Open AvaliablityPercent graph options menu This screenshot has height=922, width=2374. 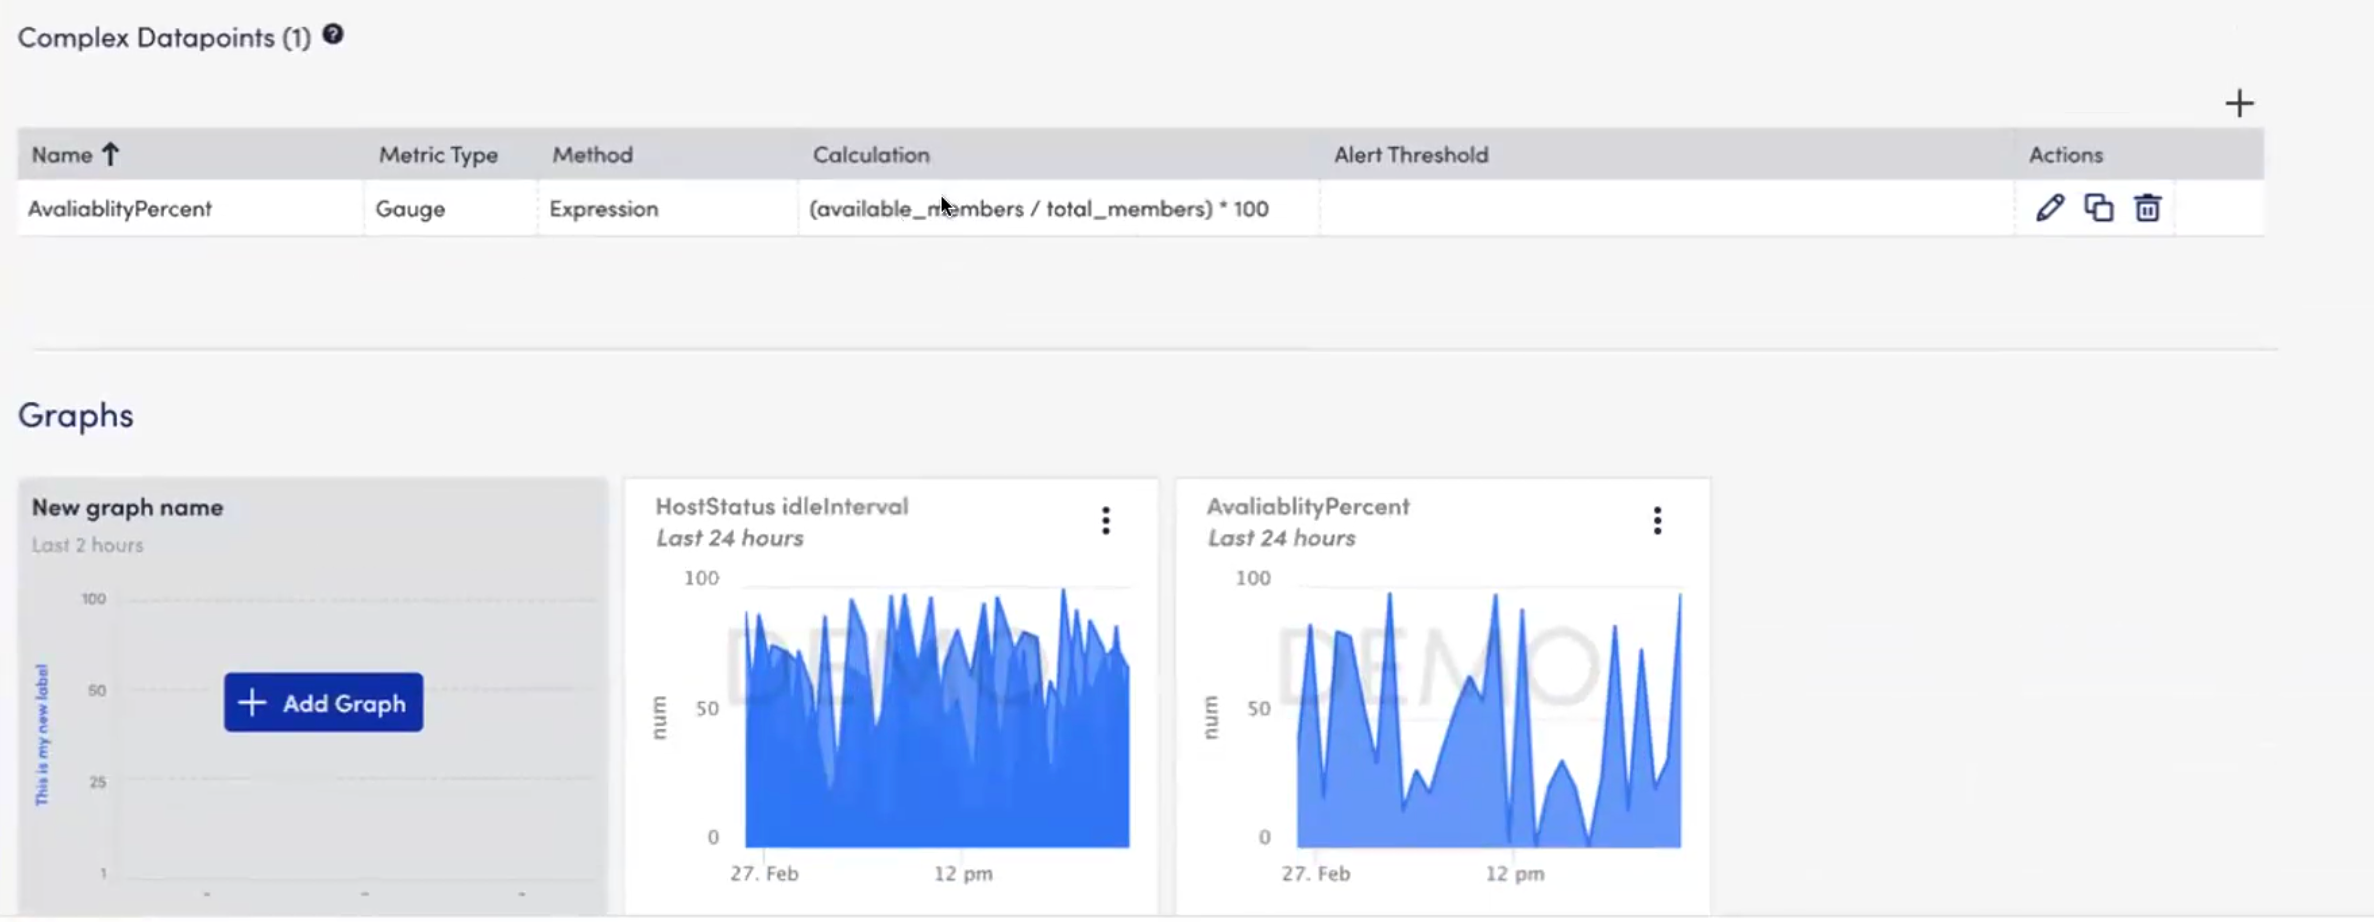pyautogui.click(x=1657, y=520)
